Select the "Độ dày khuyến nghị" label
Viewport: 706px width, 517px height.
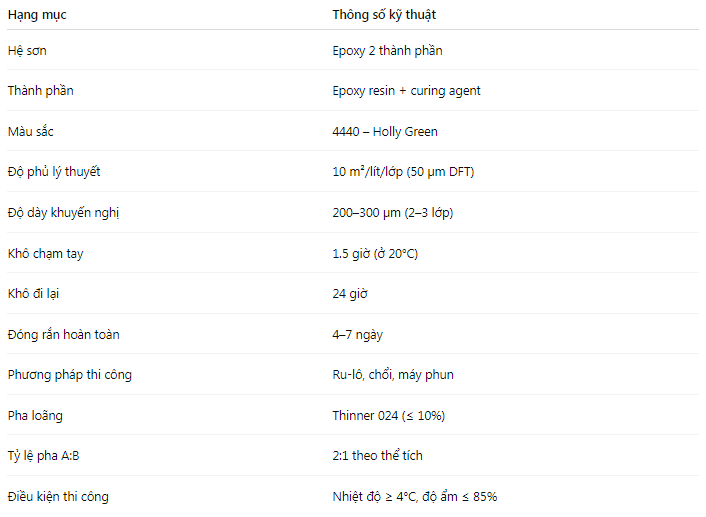[x=63, y=213]
